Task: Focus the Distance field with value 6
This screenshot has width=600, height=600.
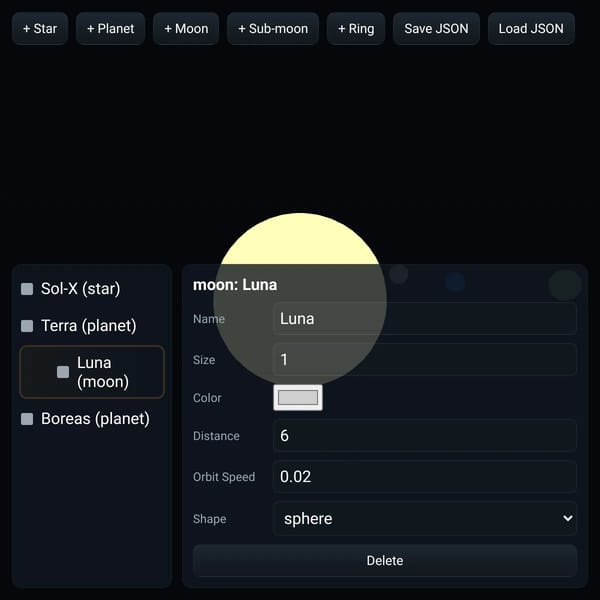Action: tap(425, 435)
